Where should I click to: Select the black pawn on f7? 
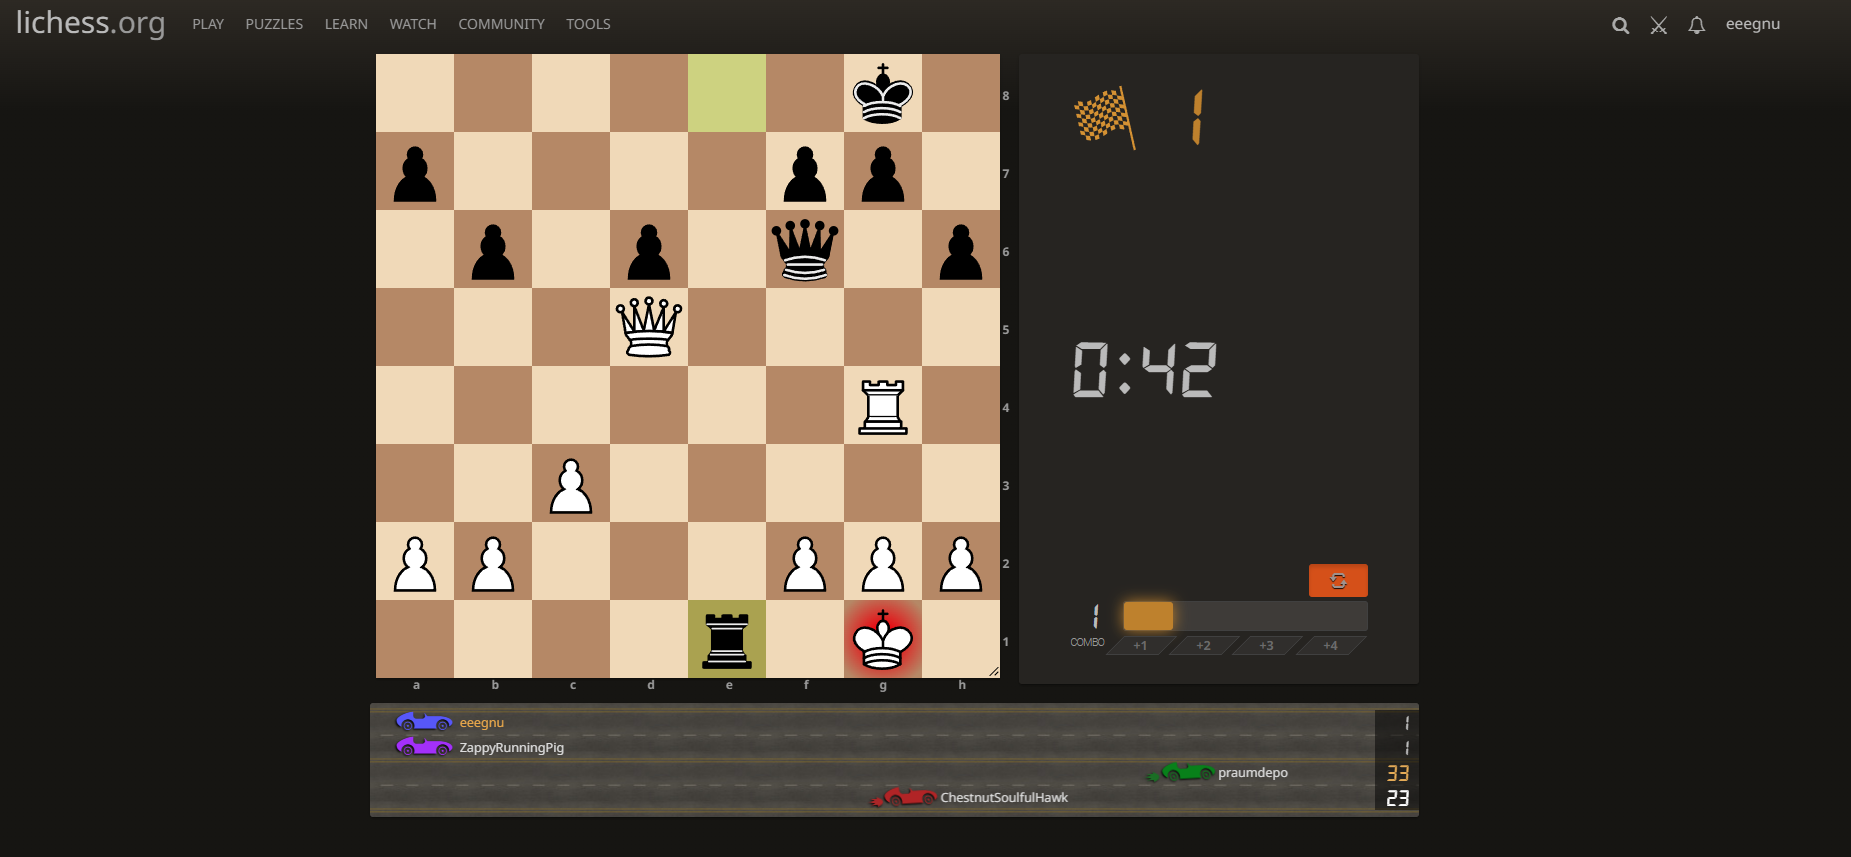click(x=805, y=171)
